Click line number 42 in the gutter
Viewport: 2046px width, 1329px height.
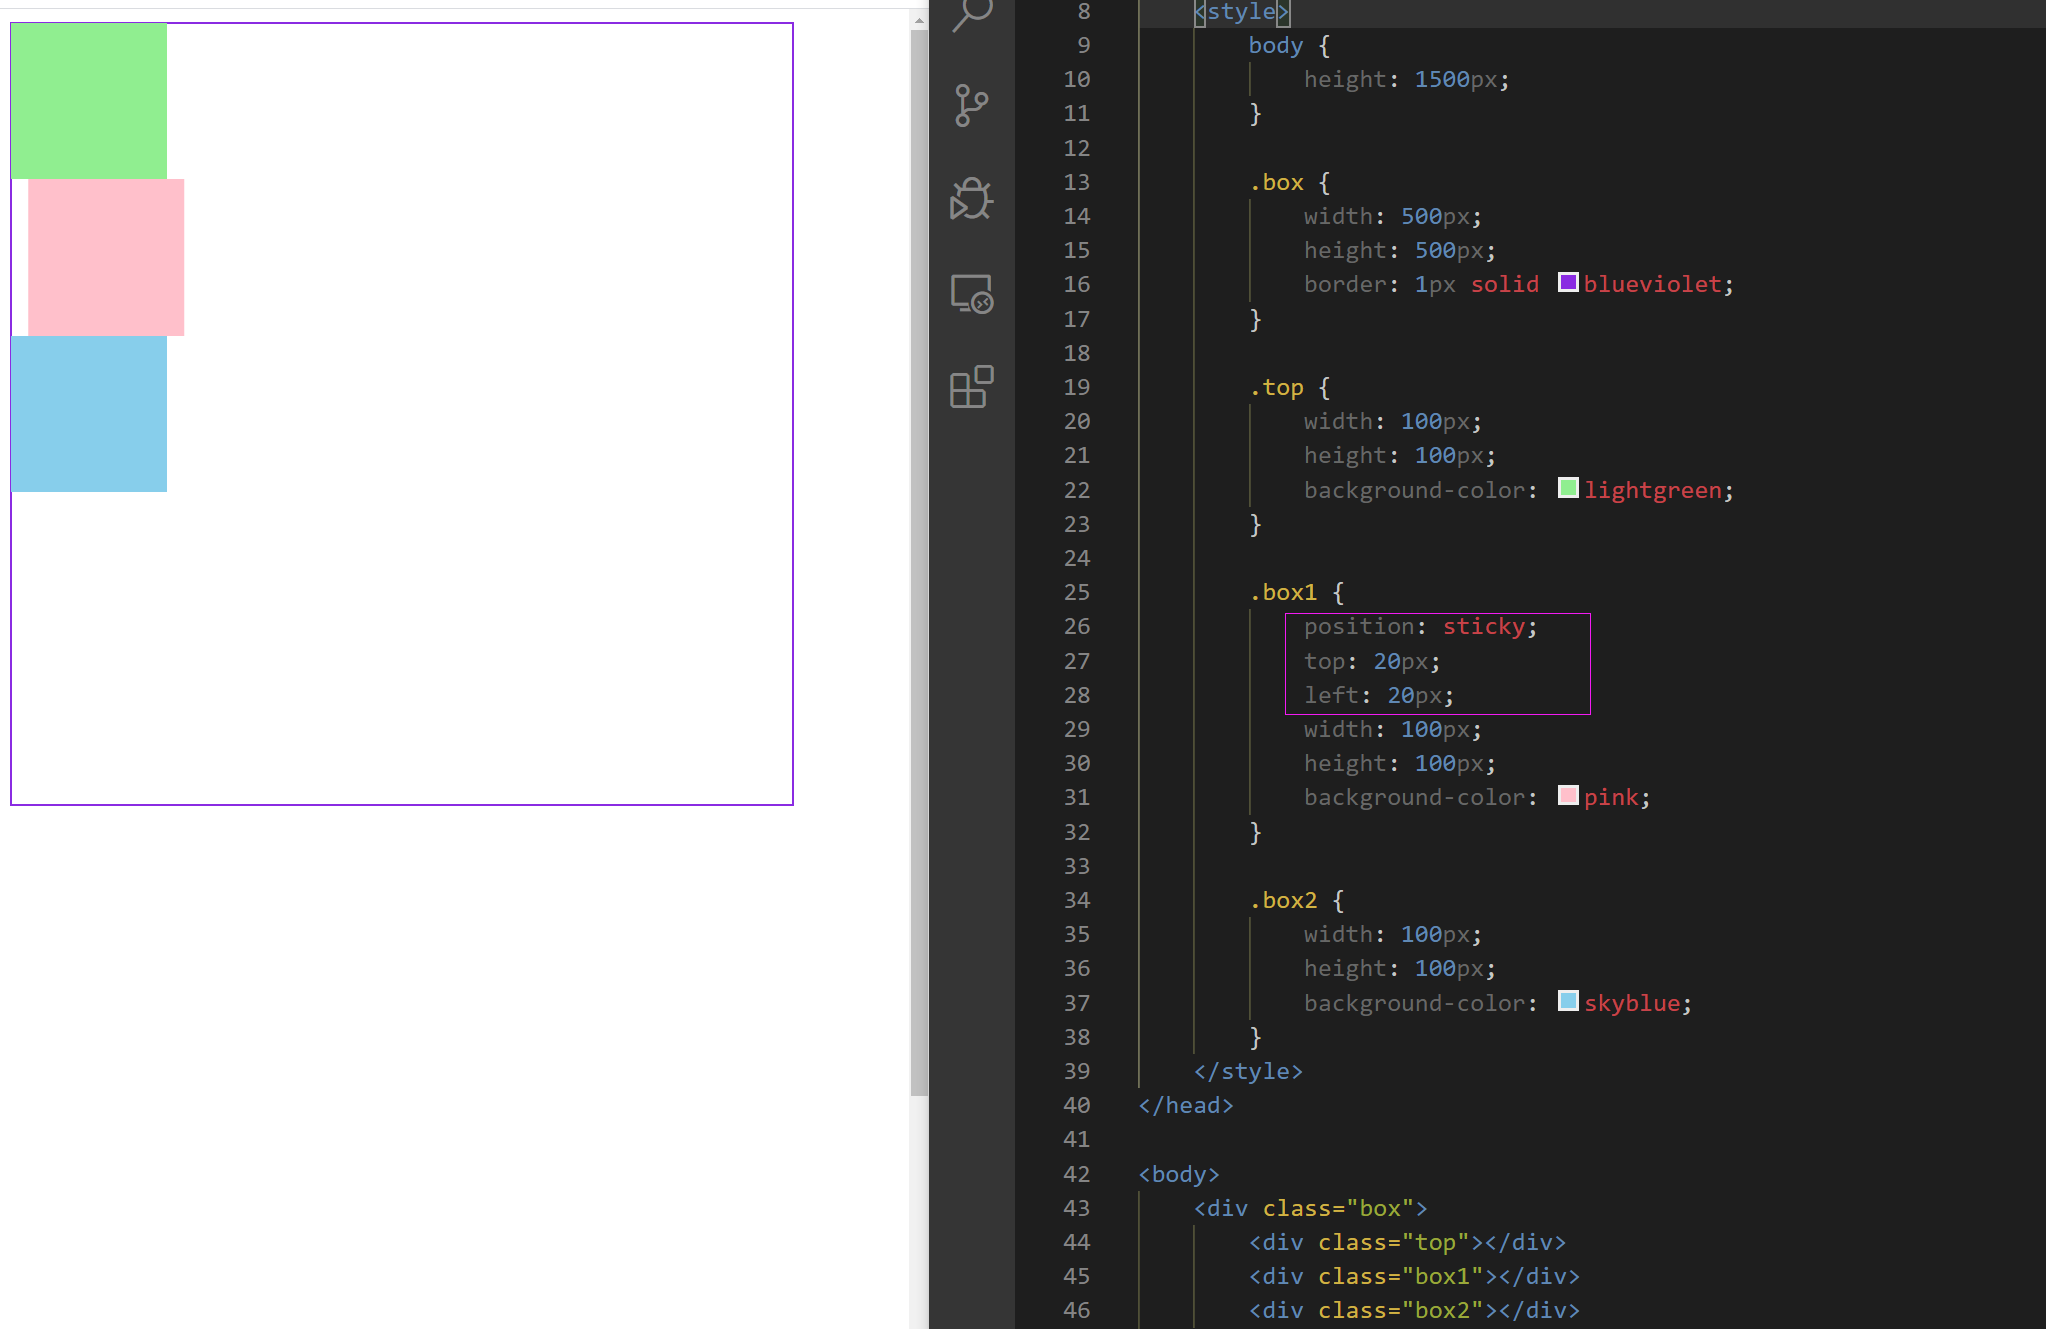(1076, 1174)
